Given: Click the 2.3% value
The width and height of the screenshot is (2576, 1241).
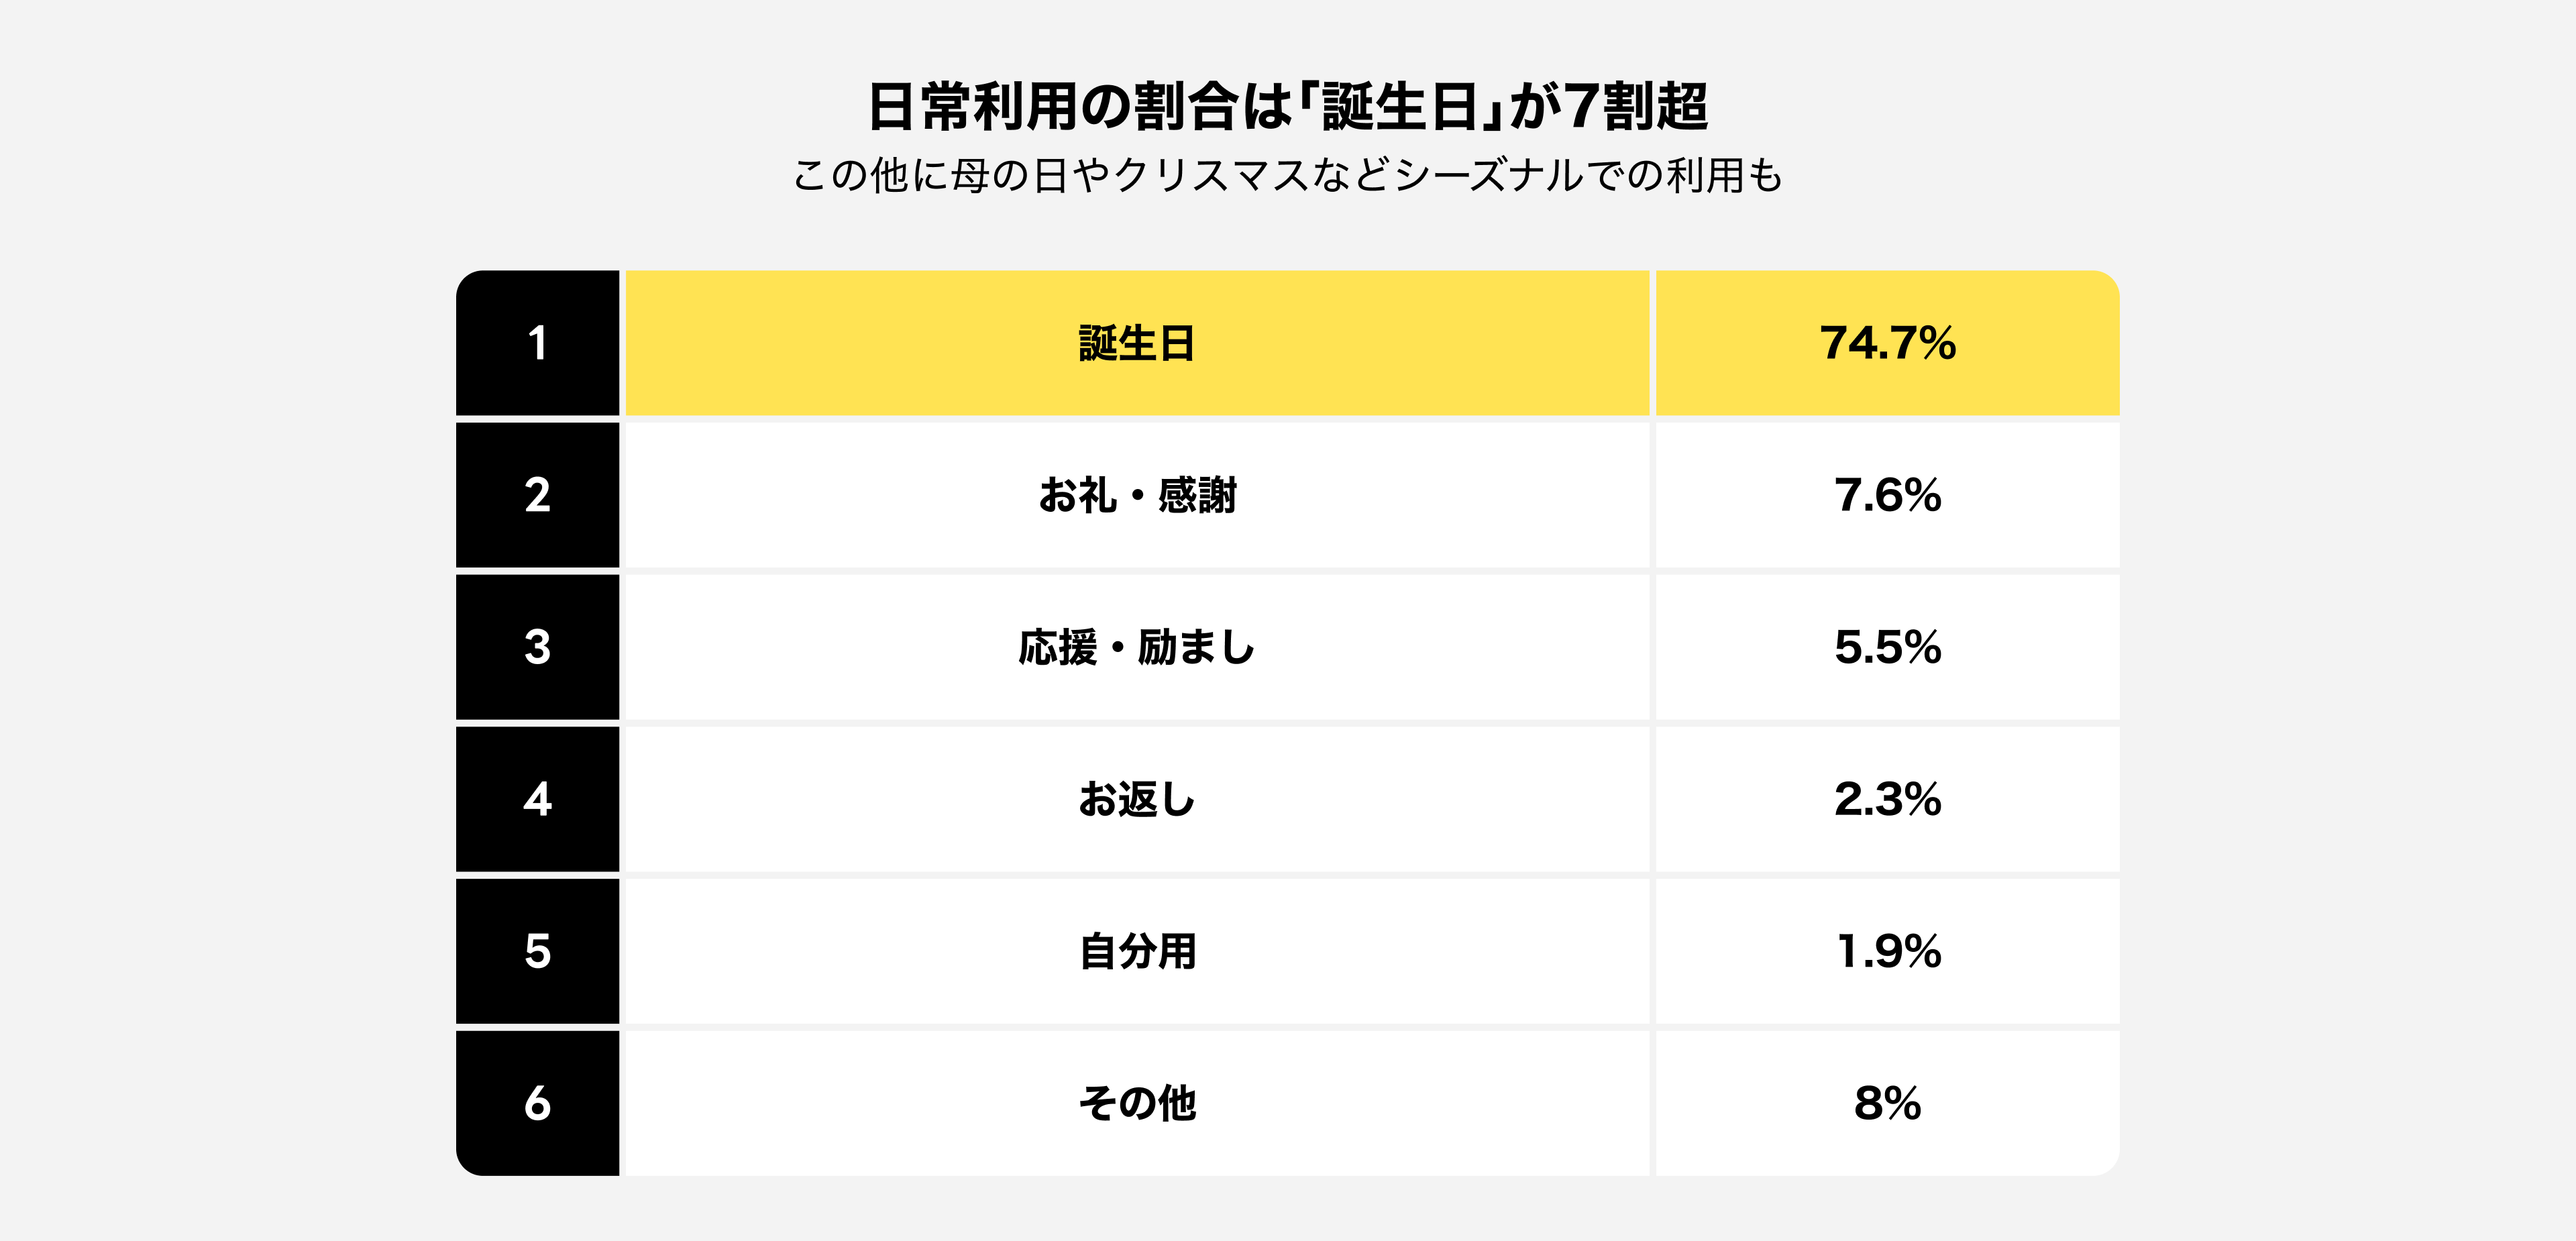Looking at the screenshot, I should [x=1887, y=799].
